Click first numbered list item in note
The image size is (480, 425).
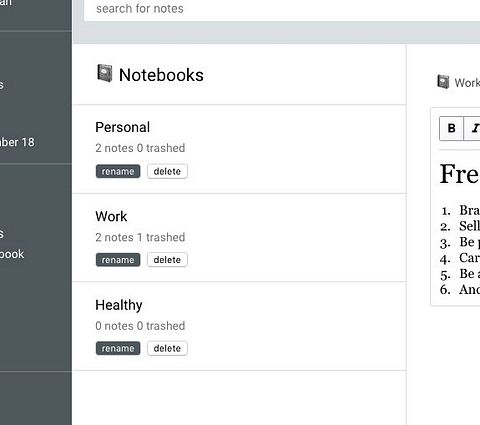point(460,210)
